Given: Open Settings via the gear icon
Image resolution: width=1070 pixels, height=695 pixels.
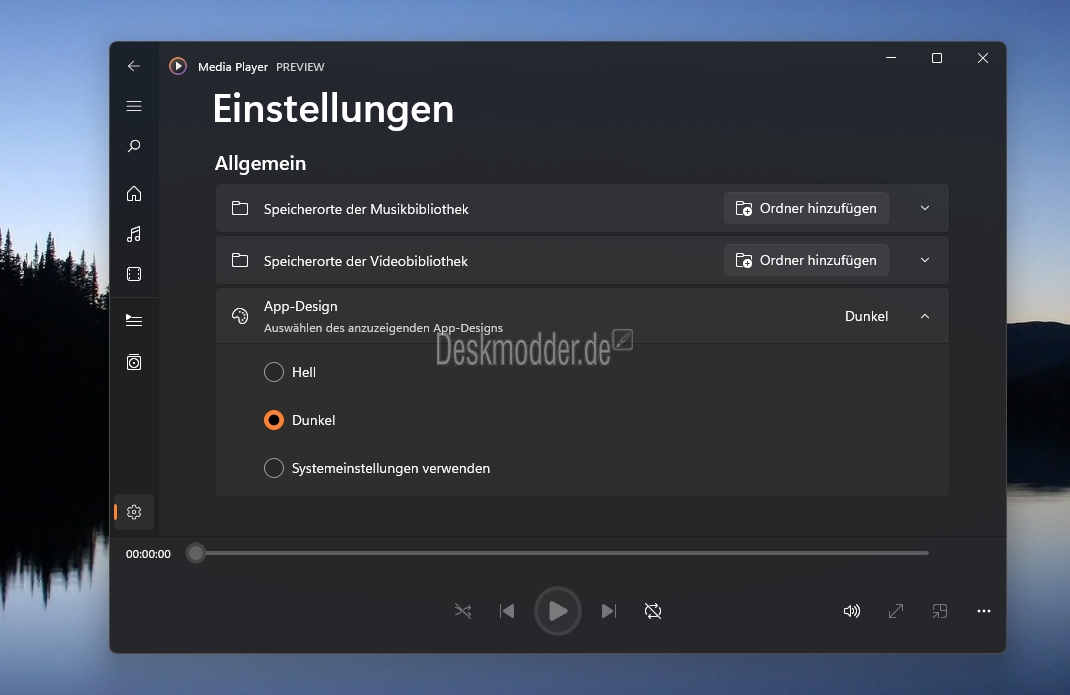Looking at the screenshot, I should (134, 511).
